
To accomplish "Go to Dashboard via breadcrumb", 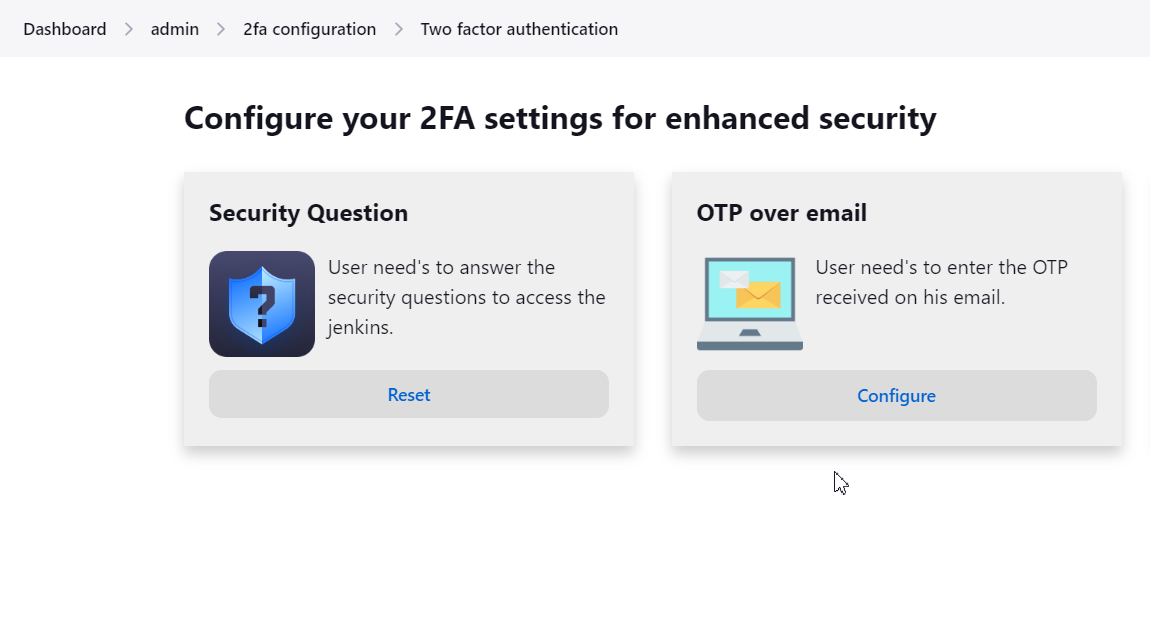I will (x=65, y=29).
